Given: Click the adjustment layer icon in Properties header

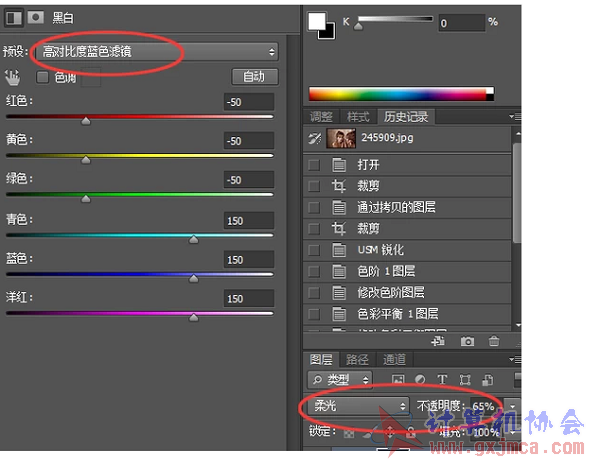Looking at the screenshot, I should (x=14, y=18).
